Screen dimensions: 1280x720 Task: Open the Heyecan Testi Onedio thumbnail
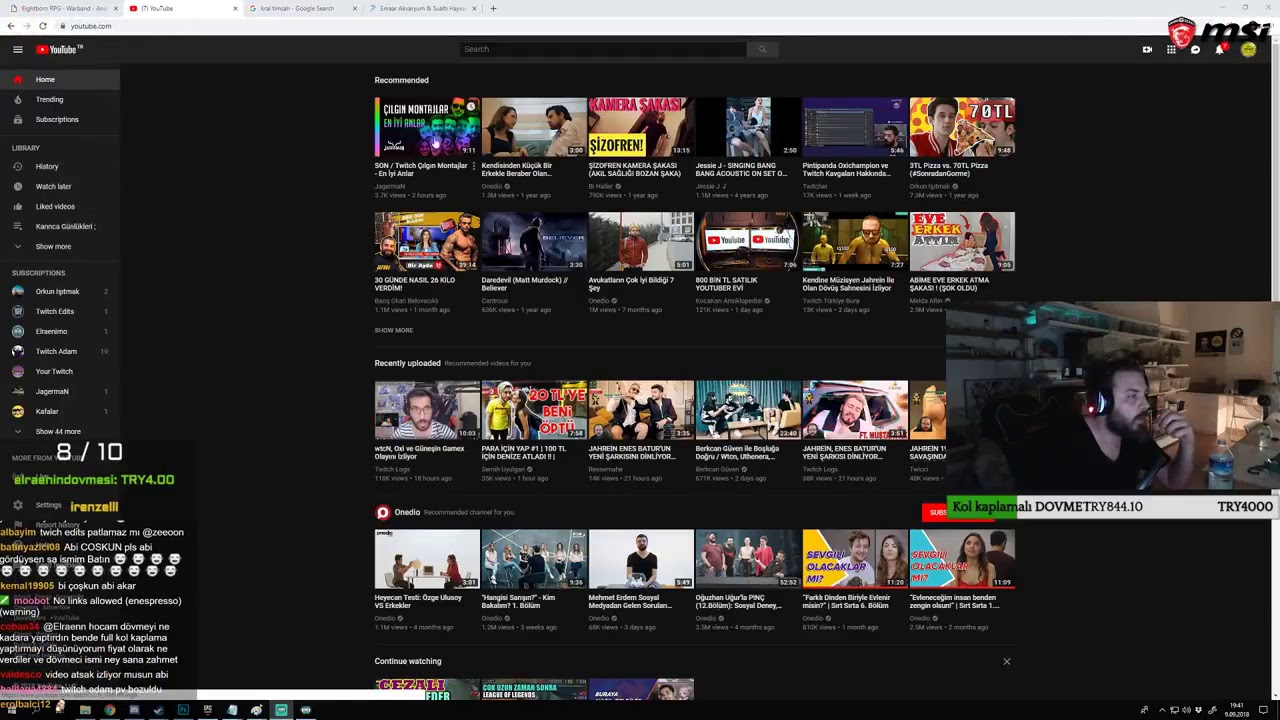click(427, 559)
